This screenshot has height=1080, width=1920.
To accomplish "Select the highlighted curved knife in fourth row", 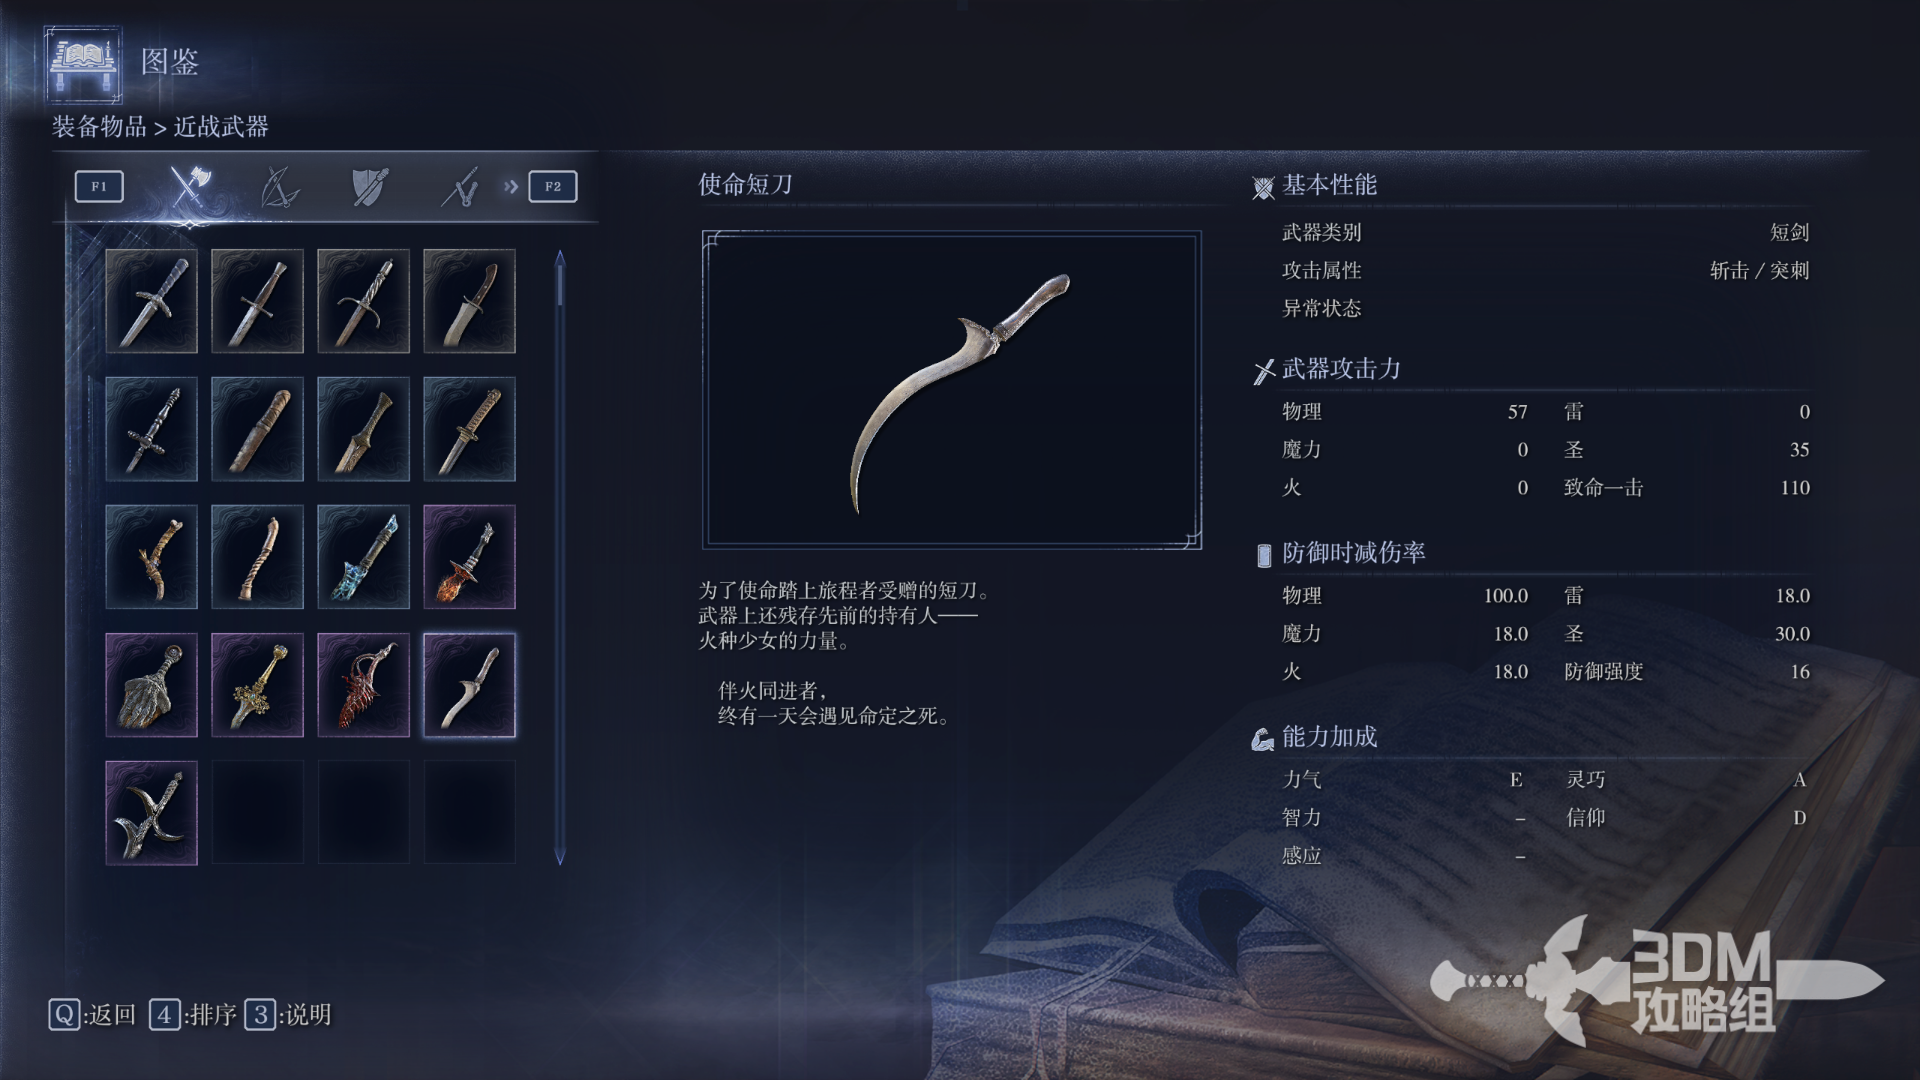I will coord(470,685).
